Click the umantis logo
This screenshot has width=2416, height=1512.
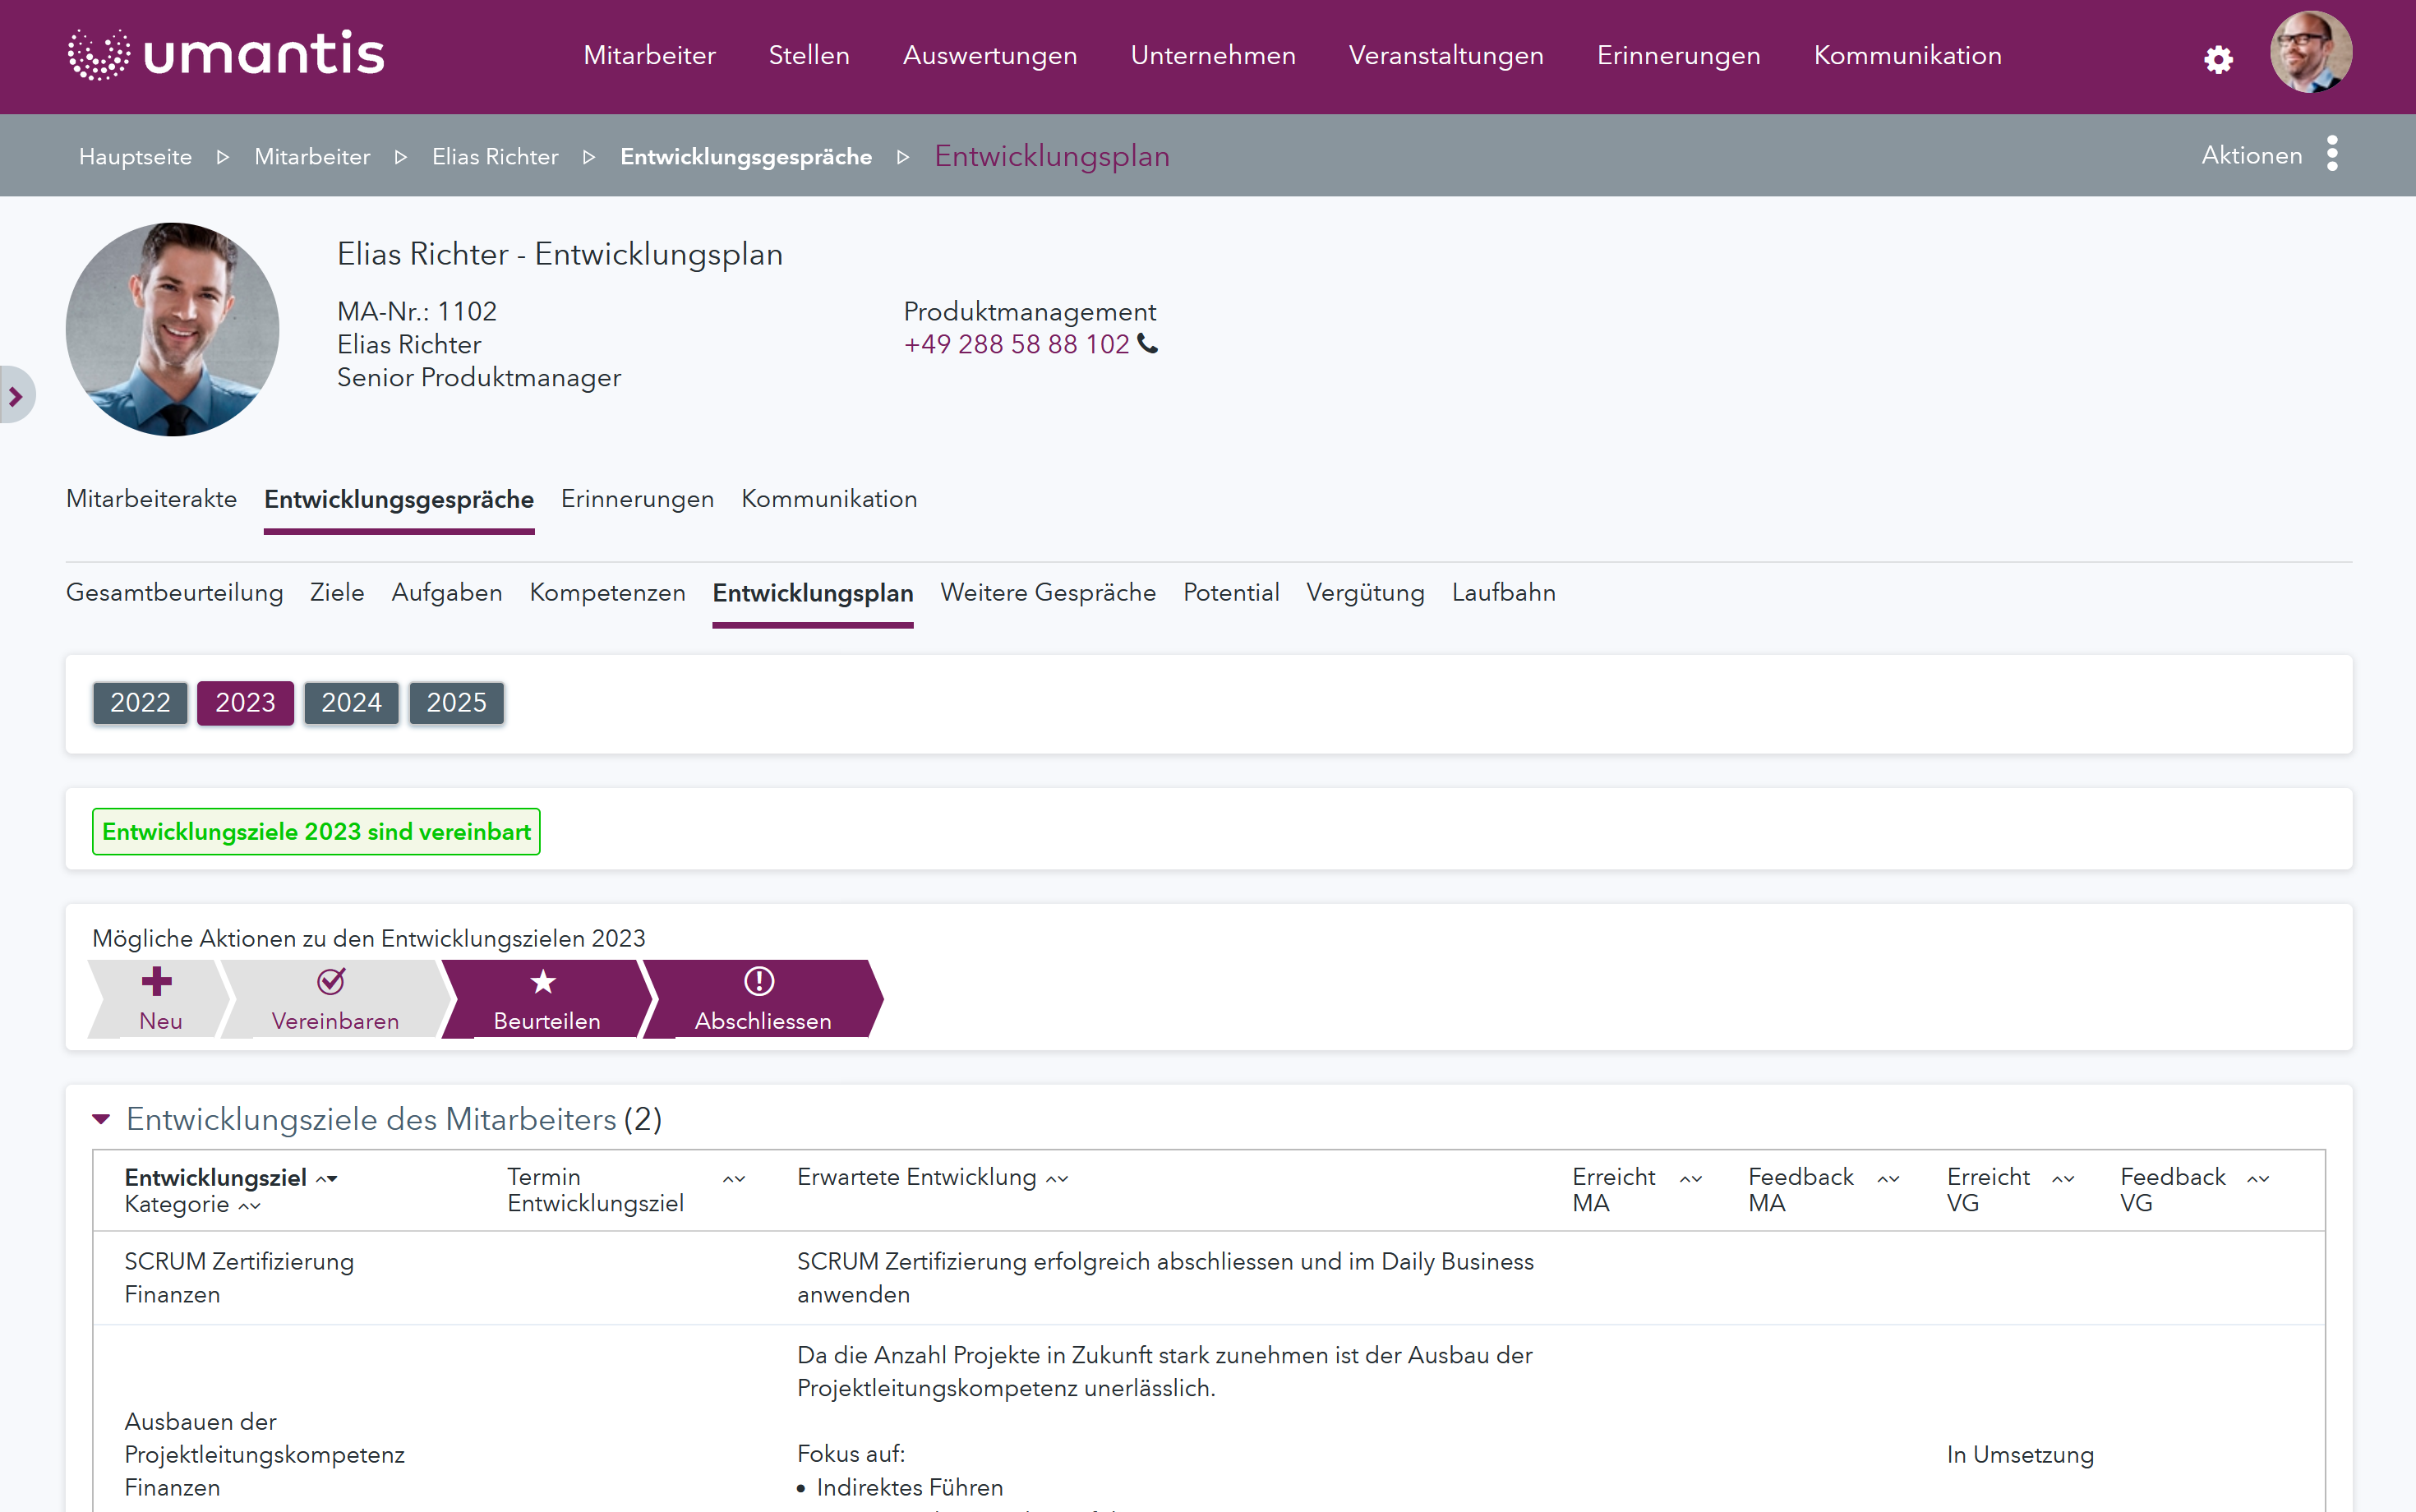point(226,54)
